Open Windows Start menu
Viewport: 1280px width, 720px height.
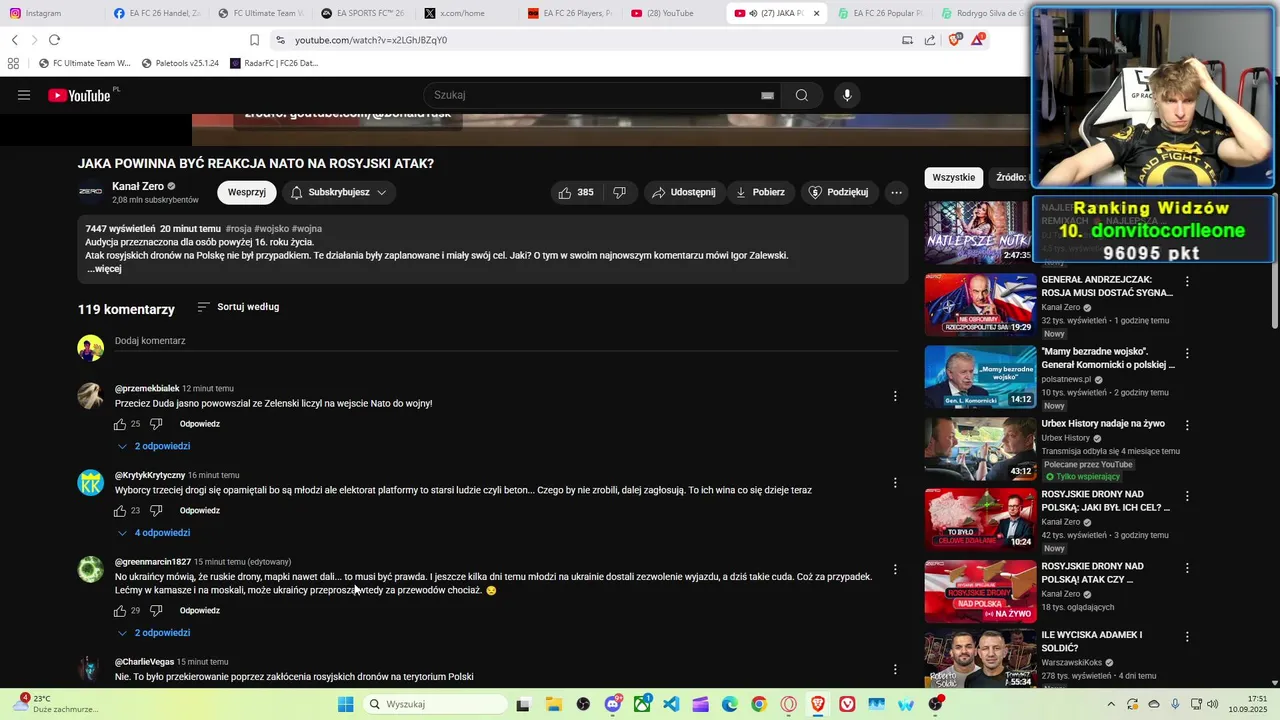[x=345, y=704]
